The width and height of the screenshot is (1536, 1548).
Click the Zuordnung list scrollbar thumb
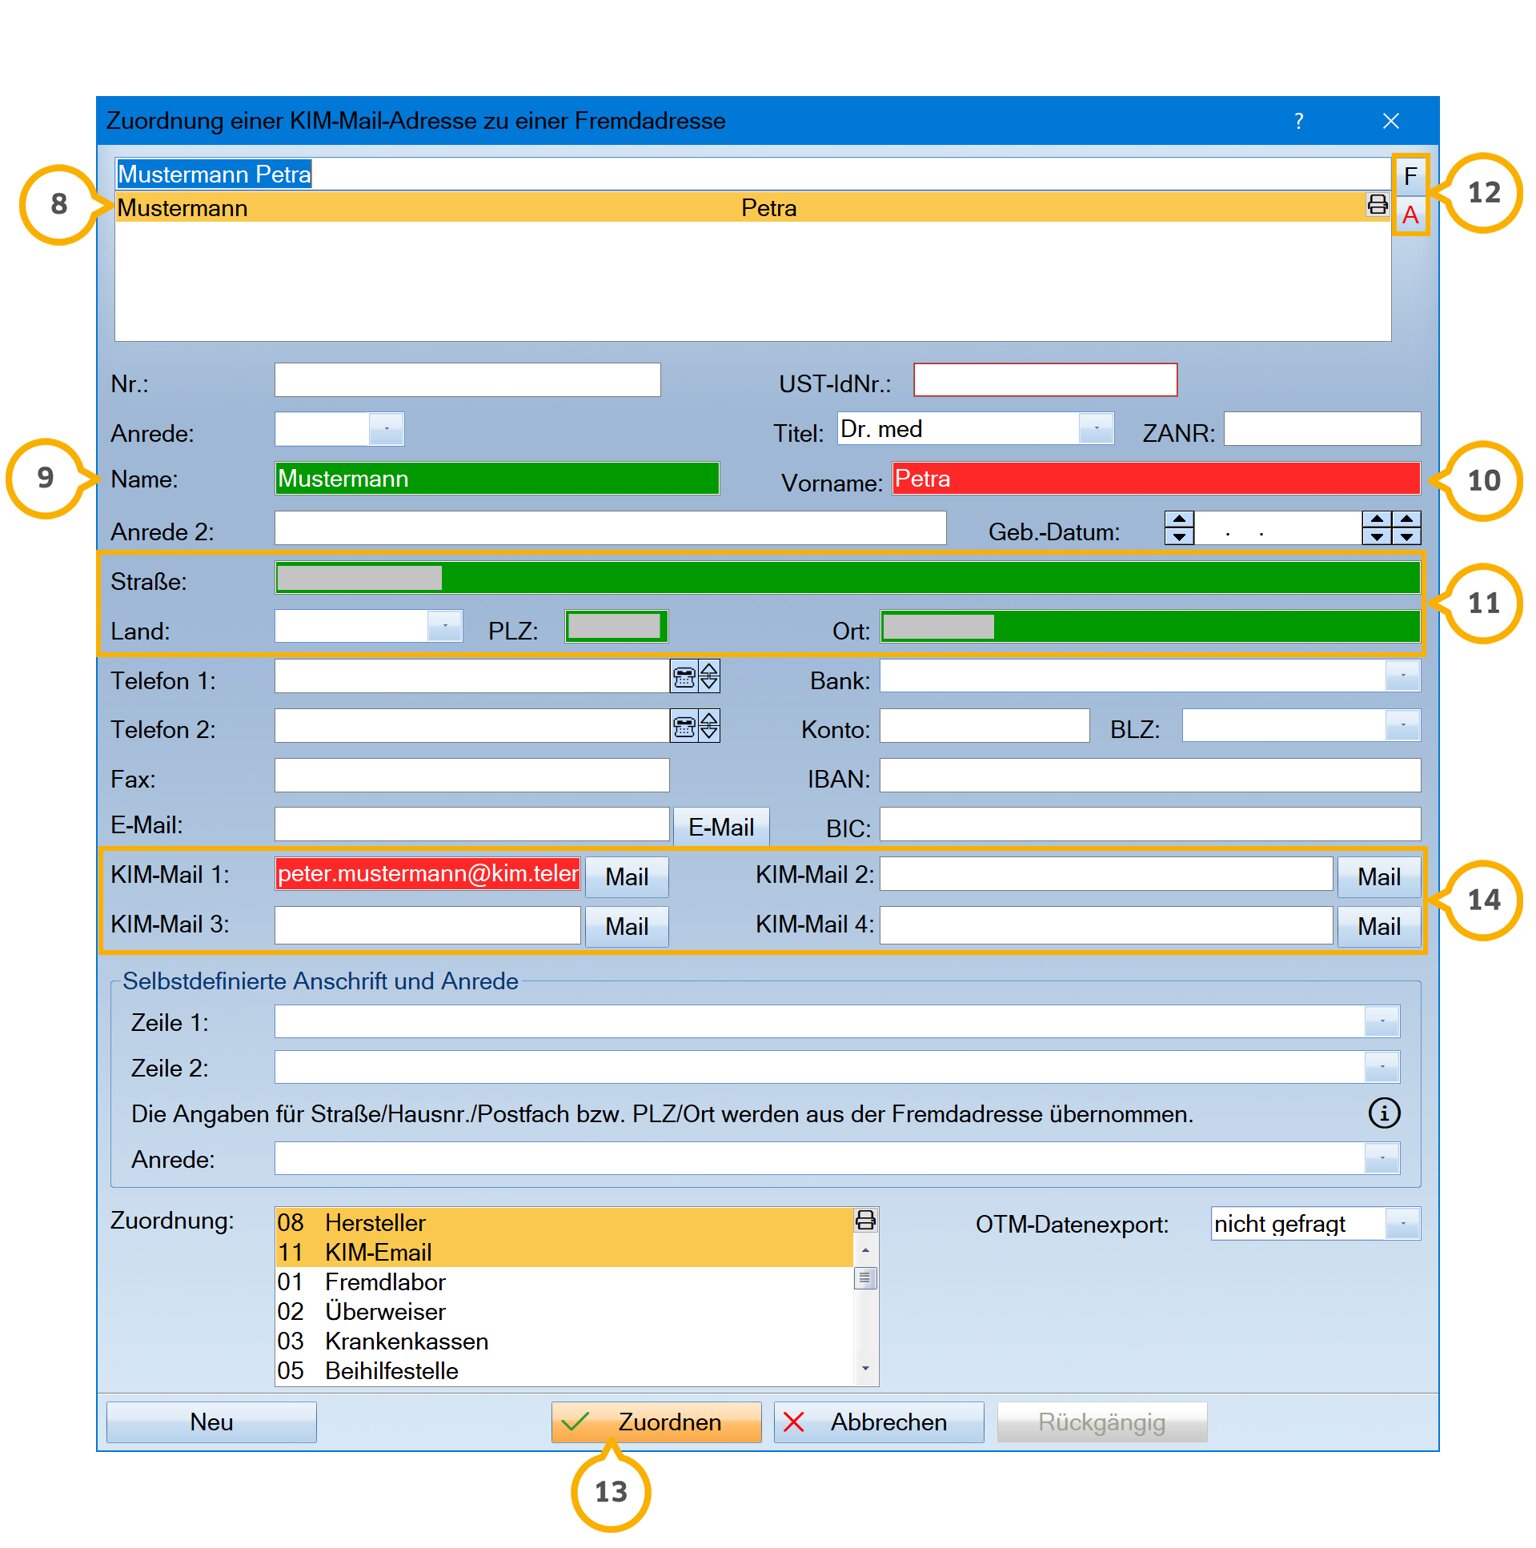pyautogui.click(x=866, y=1278)
